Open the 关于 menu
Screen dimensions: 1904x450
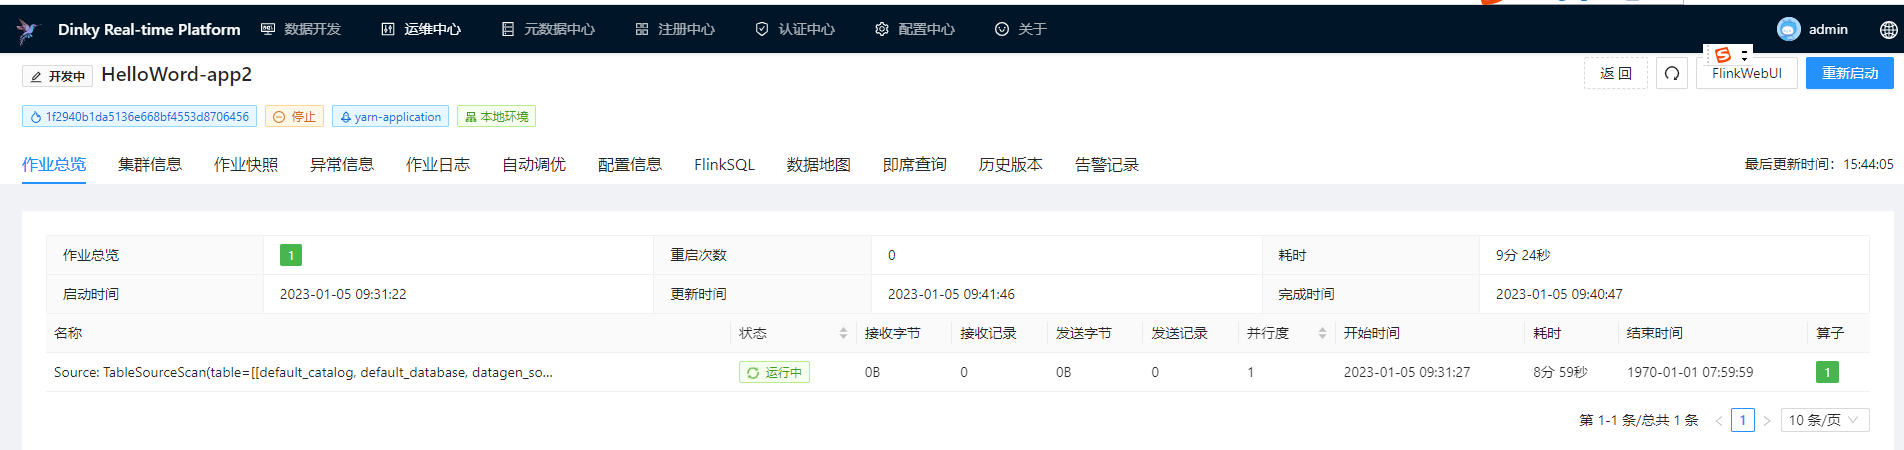[x=1021, y=29]
